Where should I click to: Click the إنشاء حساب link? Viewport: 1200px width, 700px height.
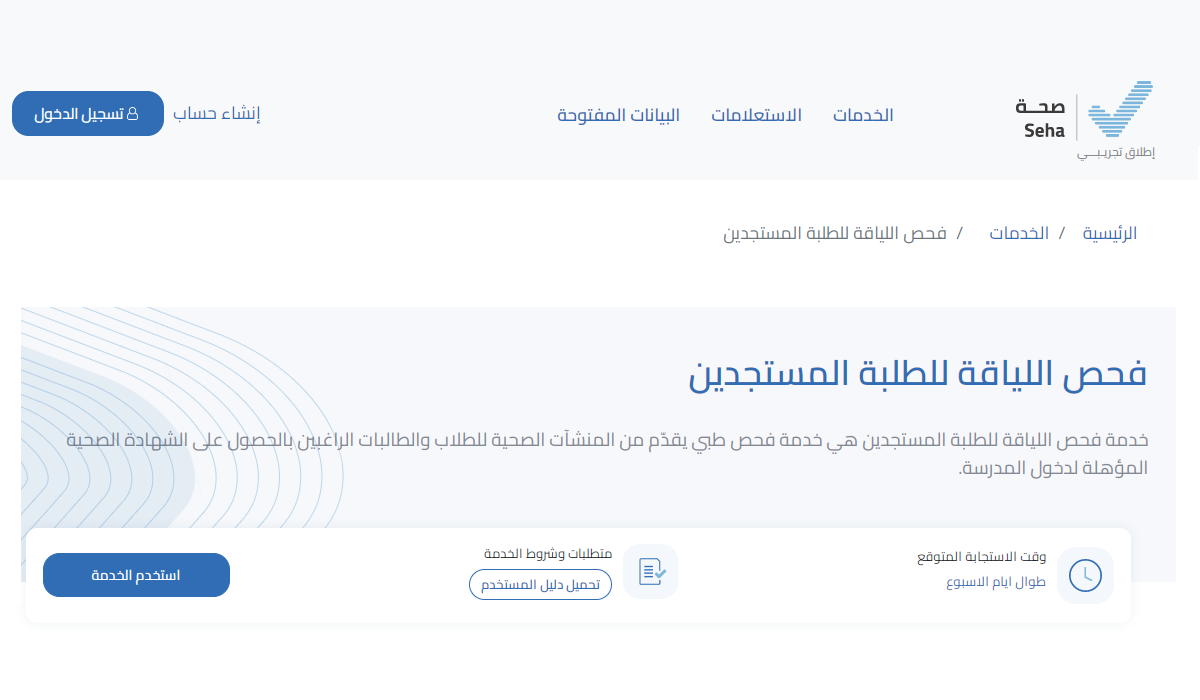pos(217,114)
